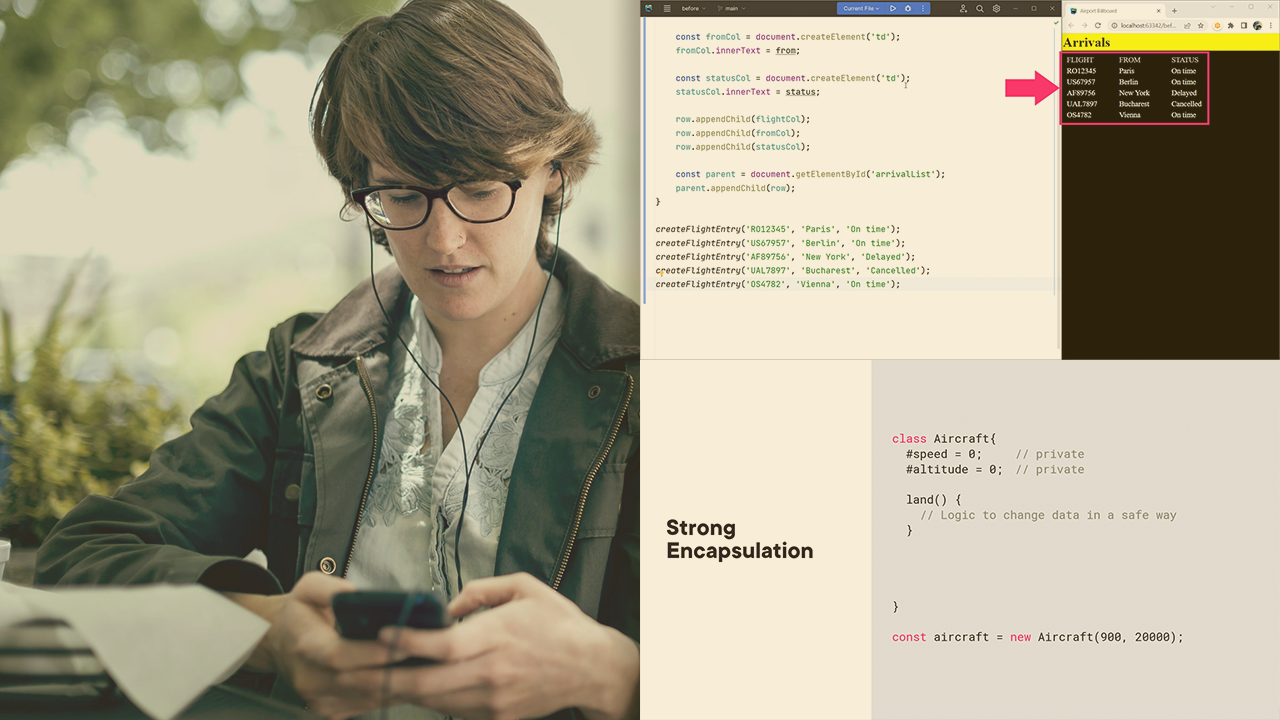Open Chrome's side panel icon
The image size is (1280, 720).
[x=1244, y=25]
